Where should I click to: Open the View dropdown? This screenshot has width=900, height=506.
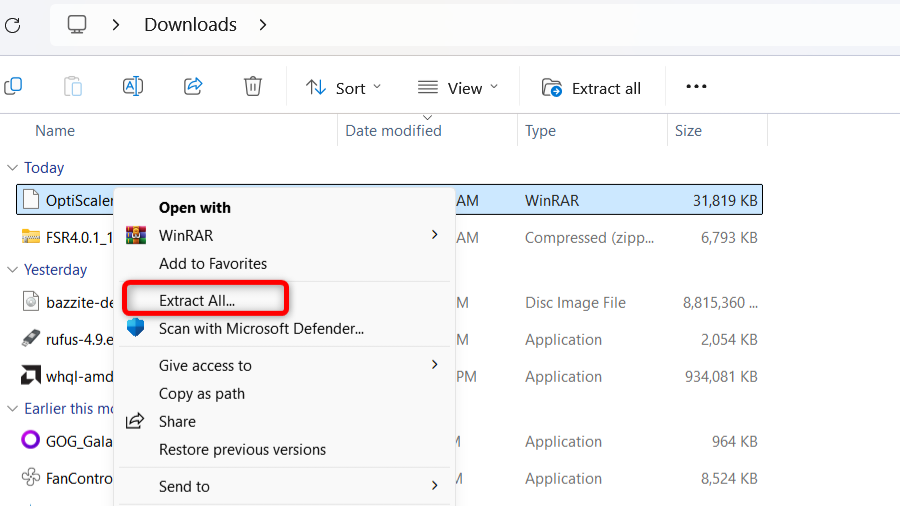457,88
